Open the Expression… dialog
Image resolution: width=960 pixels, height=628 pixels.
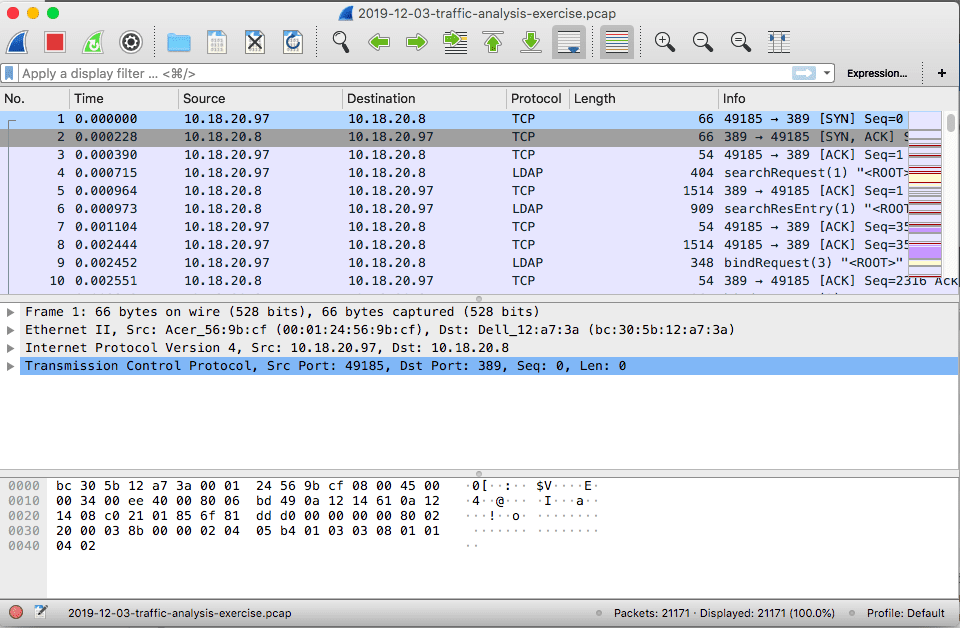tap(877, 73)
